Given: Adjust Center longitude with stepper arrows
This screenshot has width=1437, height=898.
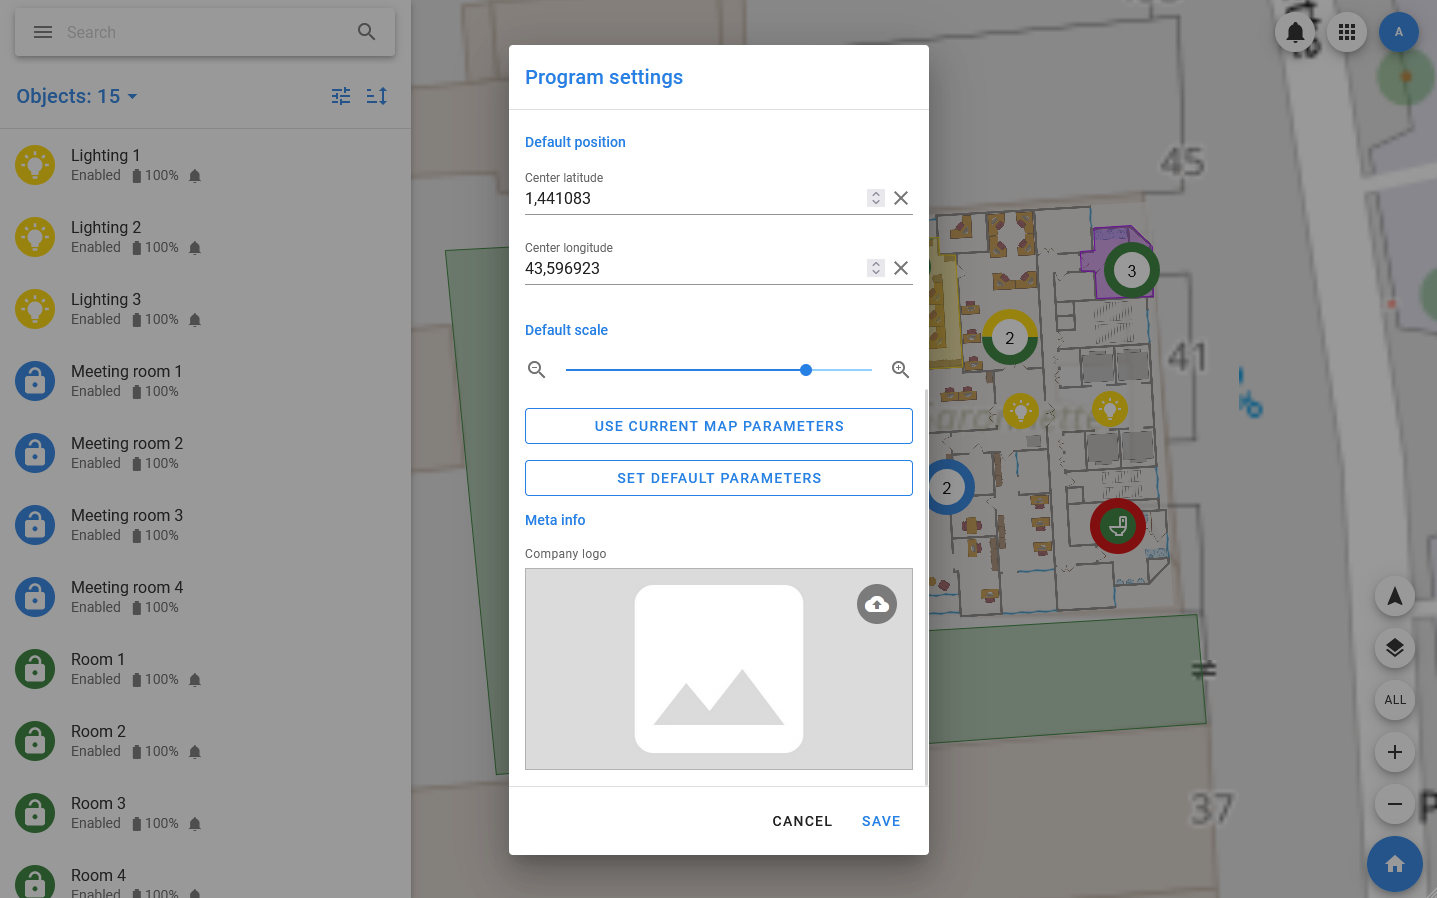Looking at the screenshot, I should [x=876, y=268].
